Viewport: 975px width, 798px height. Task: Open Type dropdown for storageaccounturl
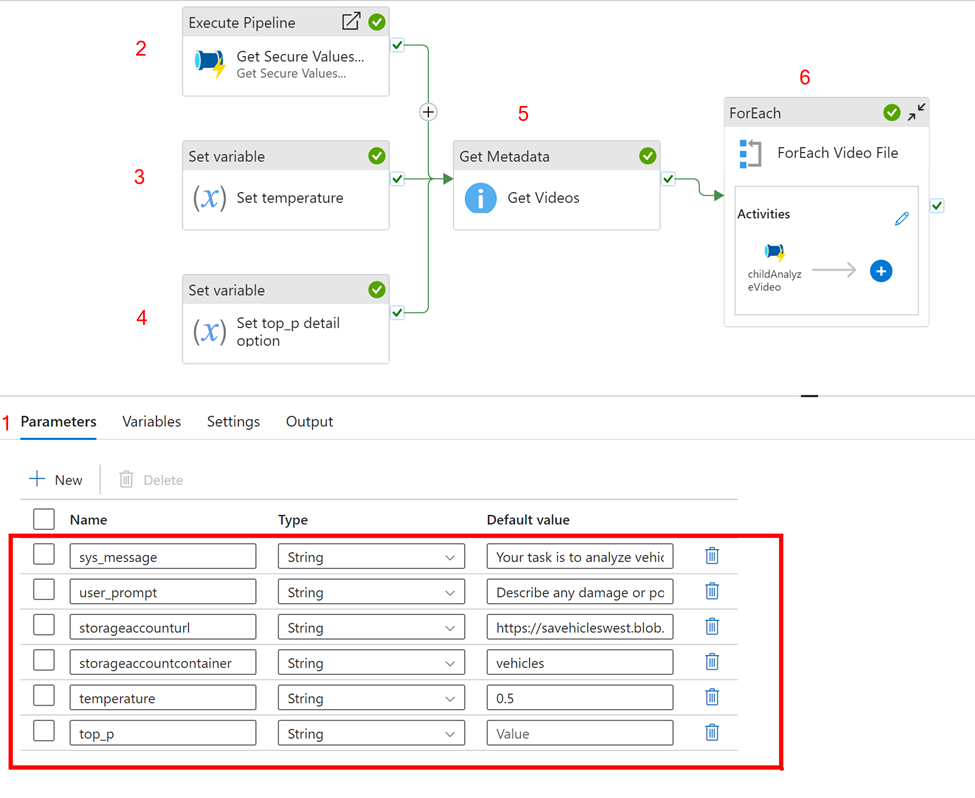click(371, 628)
